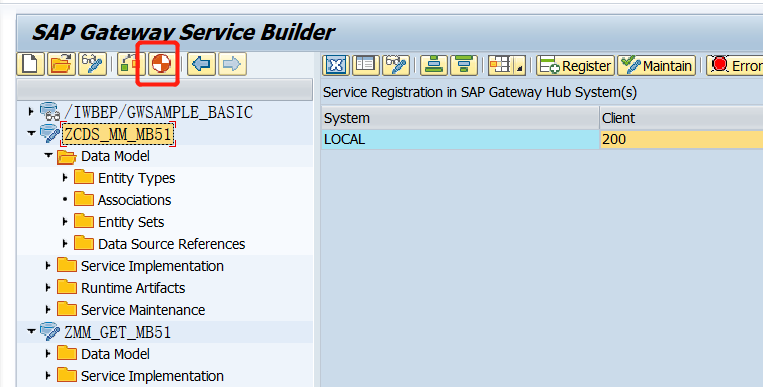This screenshot has width=763, height=387.
Task: Select the LOCAL system cell
Action: tap(460, 139)
